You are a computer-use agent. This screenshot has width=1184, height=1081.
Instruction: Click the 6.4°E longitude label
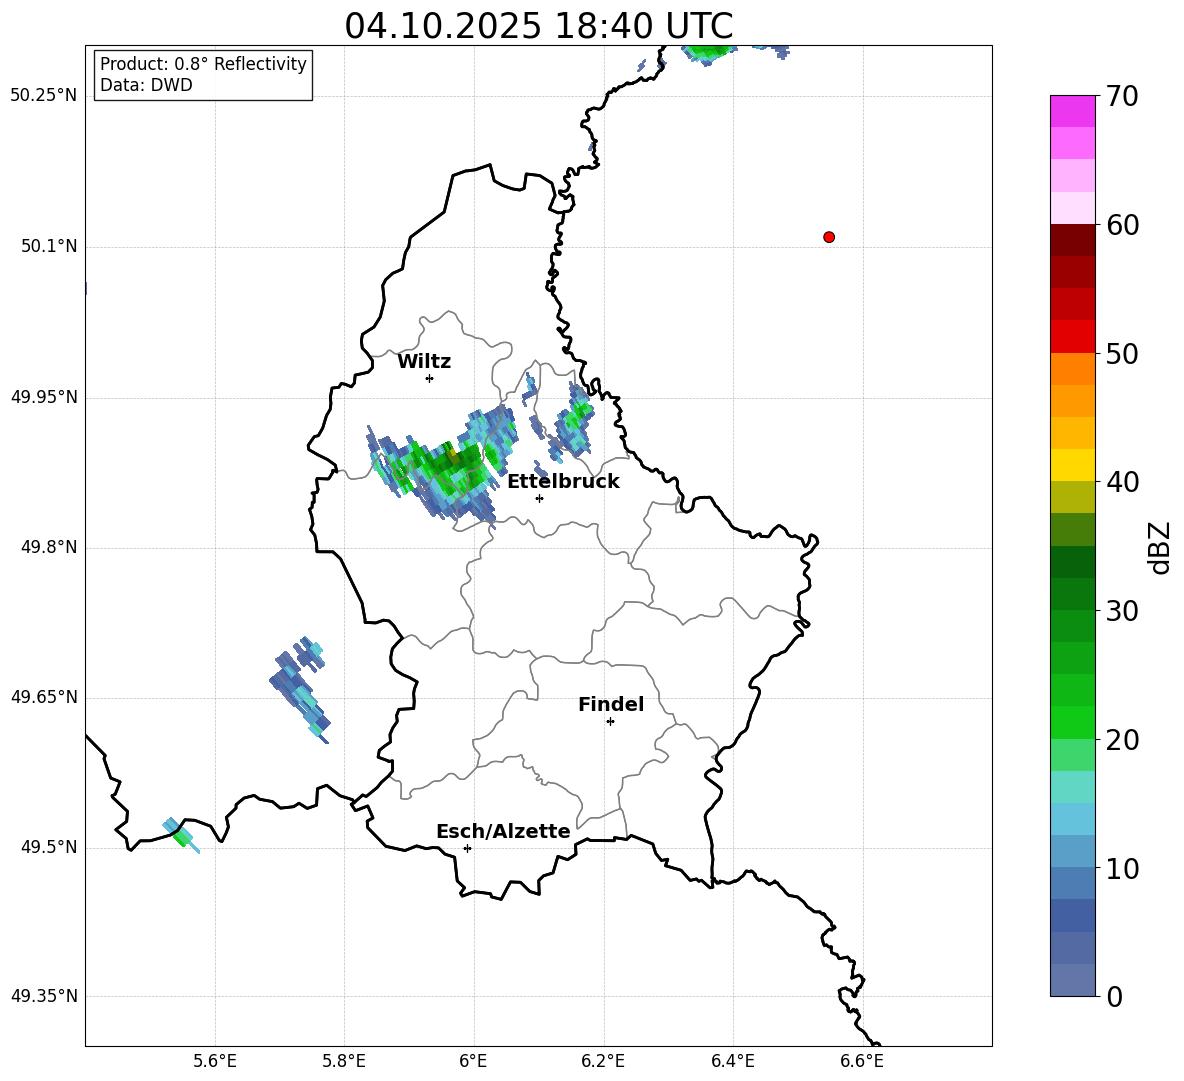click(733, 1062)
